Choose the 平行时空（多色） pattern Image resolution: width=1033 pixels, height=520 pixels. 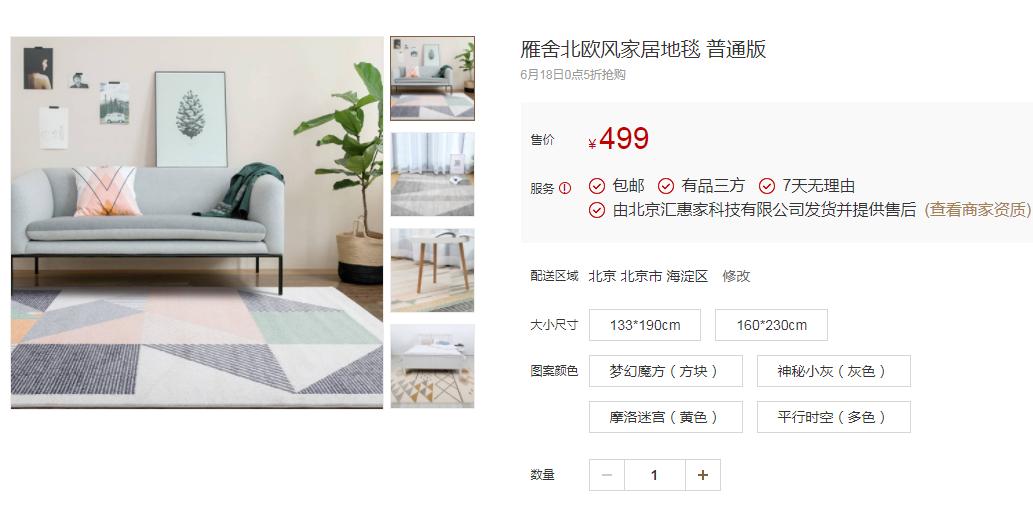pos(833,417)
